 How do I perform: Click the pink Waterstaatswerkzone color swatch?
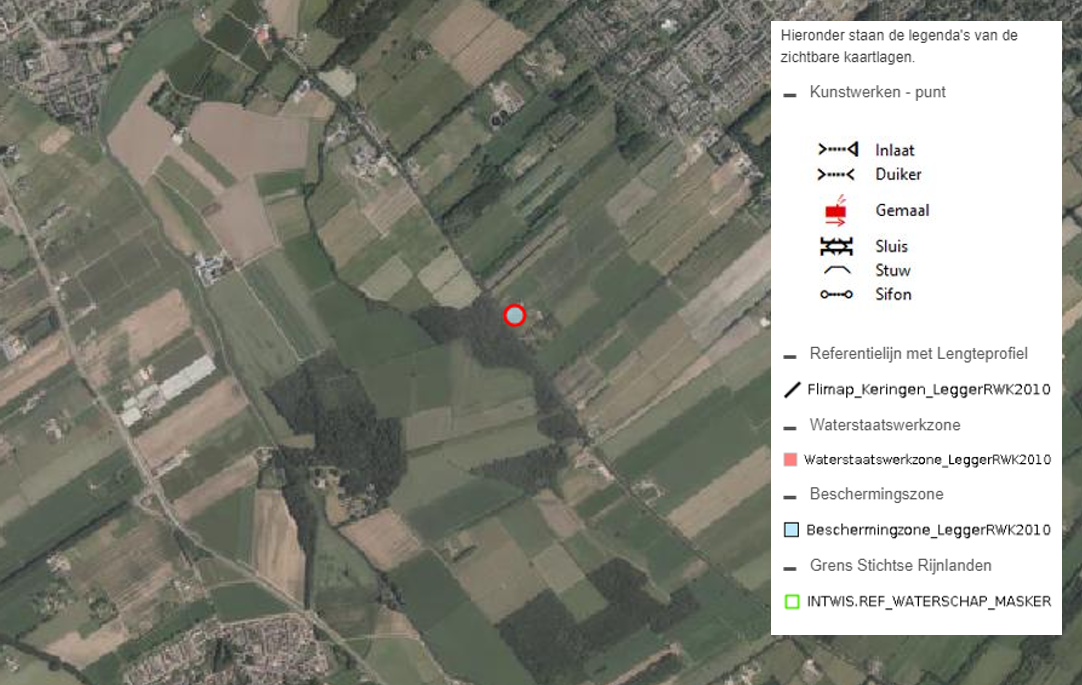(x=791, y=459)
